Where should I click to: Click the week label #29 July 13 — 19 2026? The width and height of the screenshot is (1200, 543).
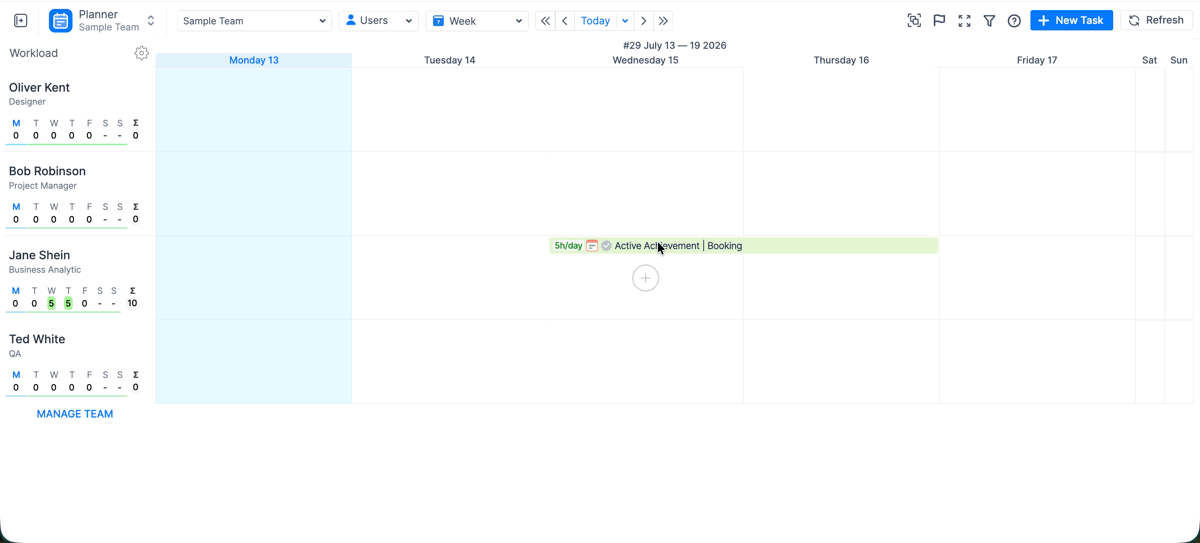click(x=674, y=45)
